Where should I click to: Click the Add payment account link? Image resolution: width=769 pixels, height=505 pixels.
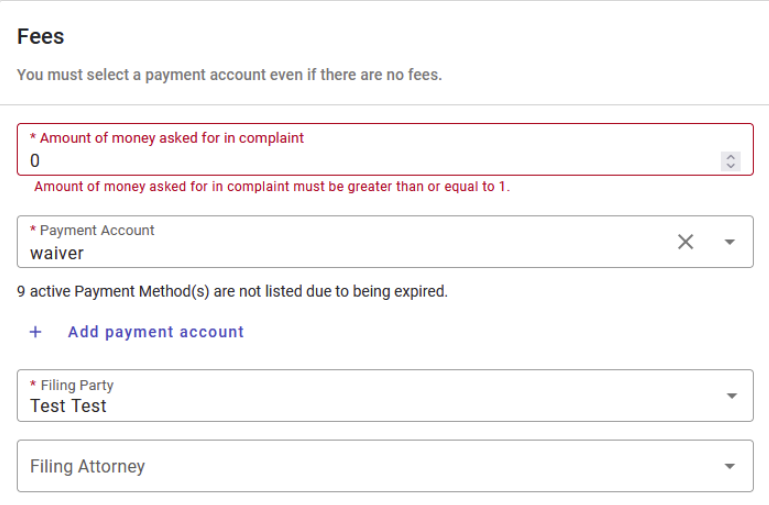point(155,332)
